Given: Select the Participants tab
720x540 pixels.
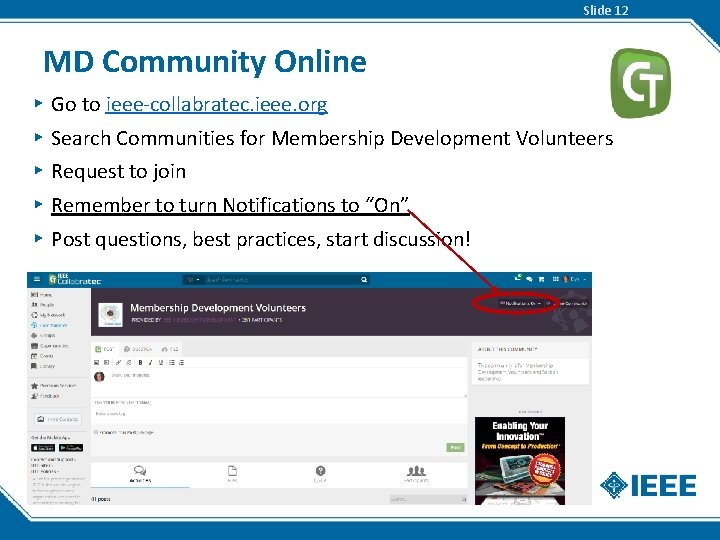Looking at the screenshot, I should click(416, 474).
